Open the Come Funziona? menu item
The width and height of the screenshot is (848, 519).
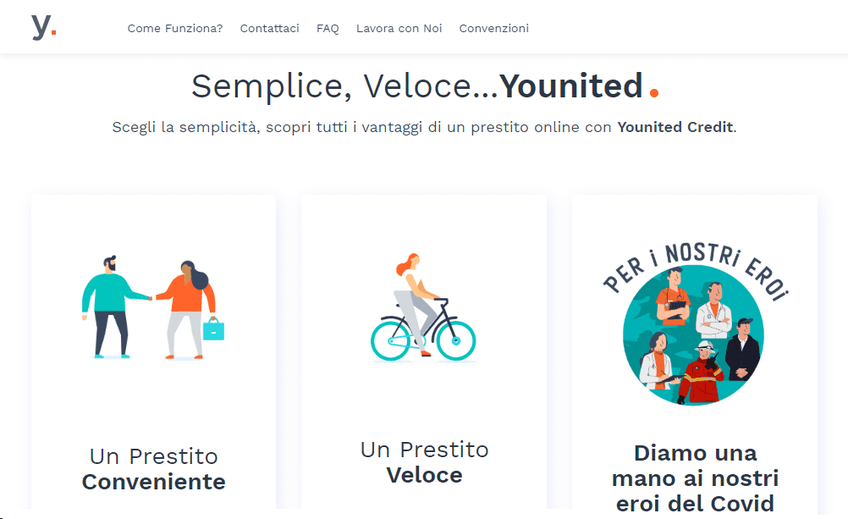175,28
